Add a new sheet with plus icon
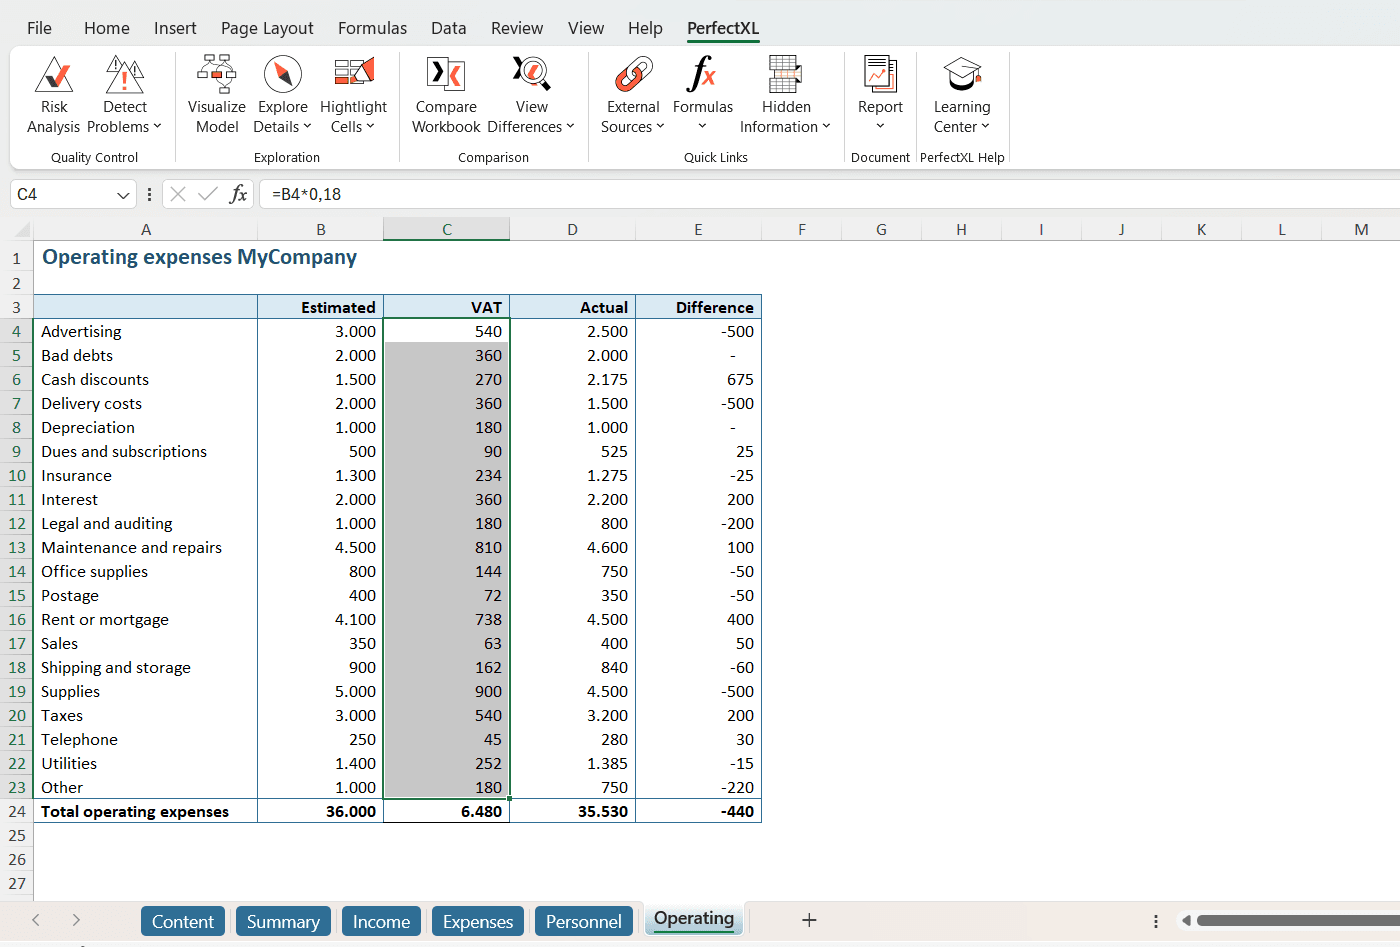This screenshot has width=1400, height=947. pyautogui.click(x=809, y=920)
